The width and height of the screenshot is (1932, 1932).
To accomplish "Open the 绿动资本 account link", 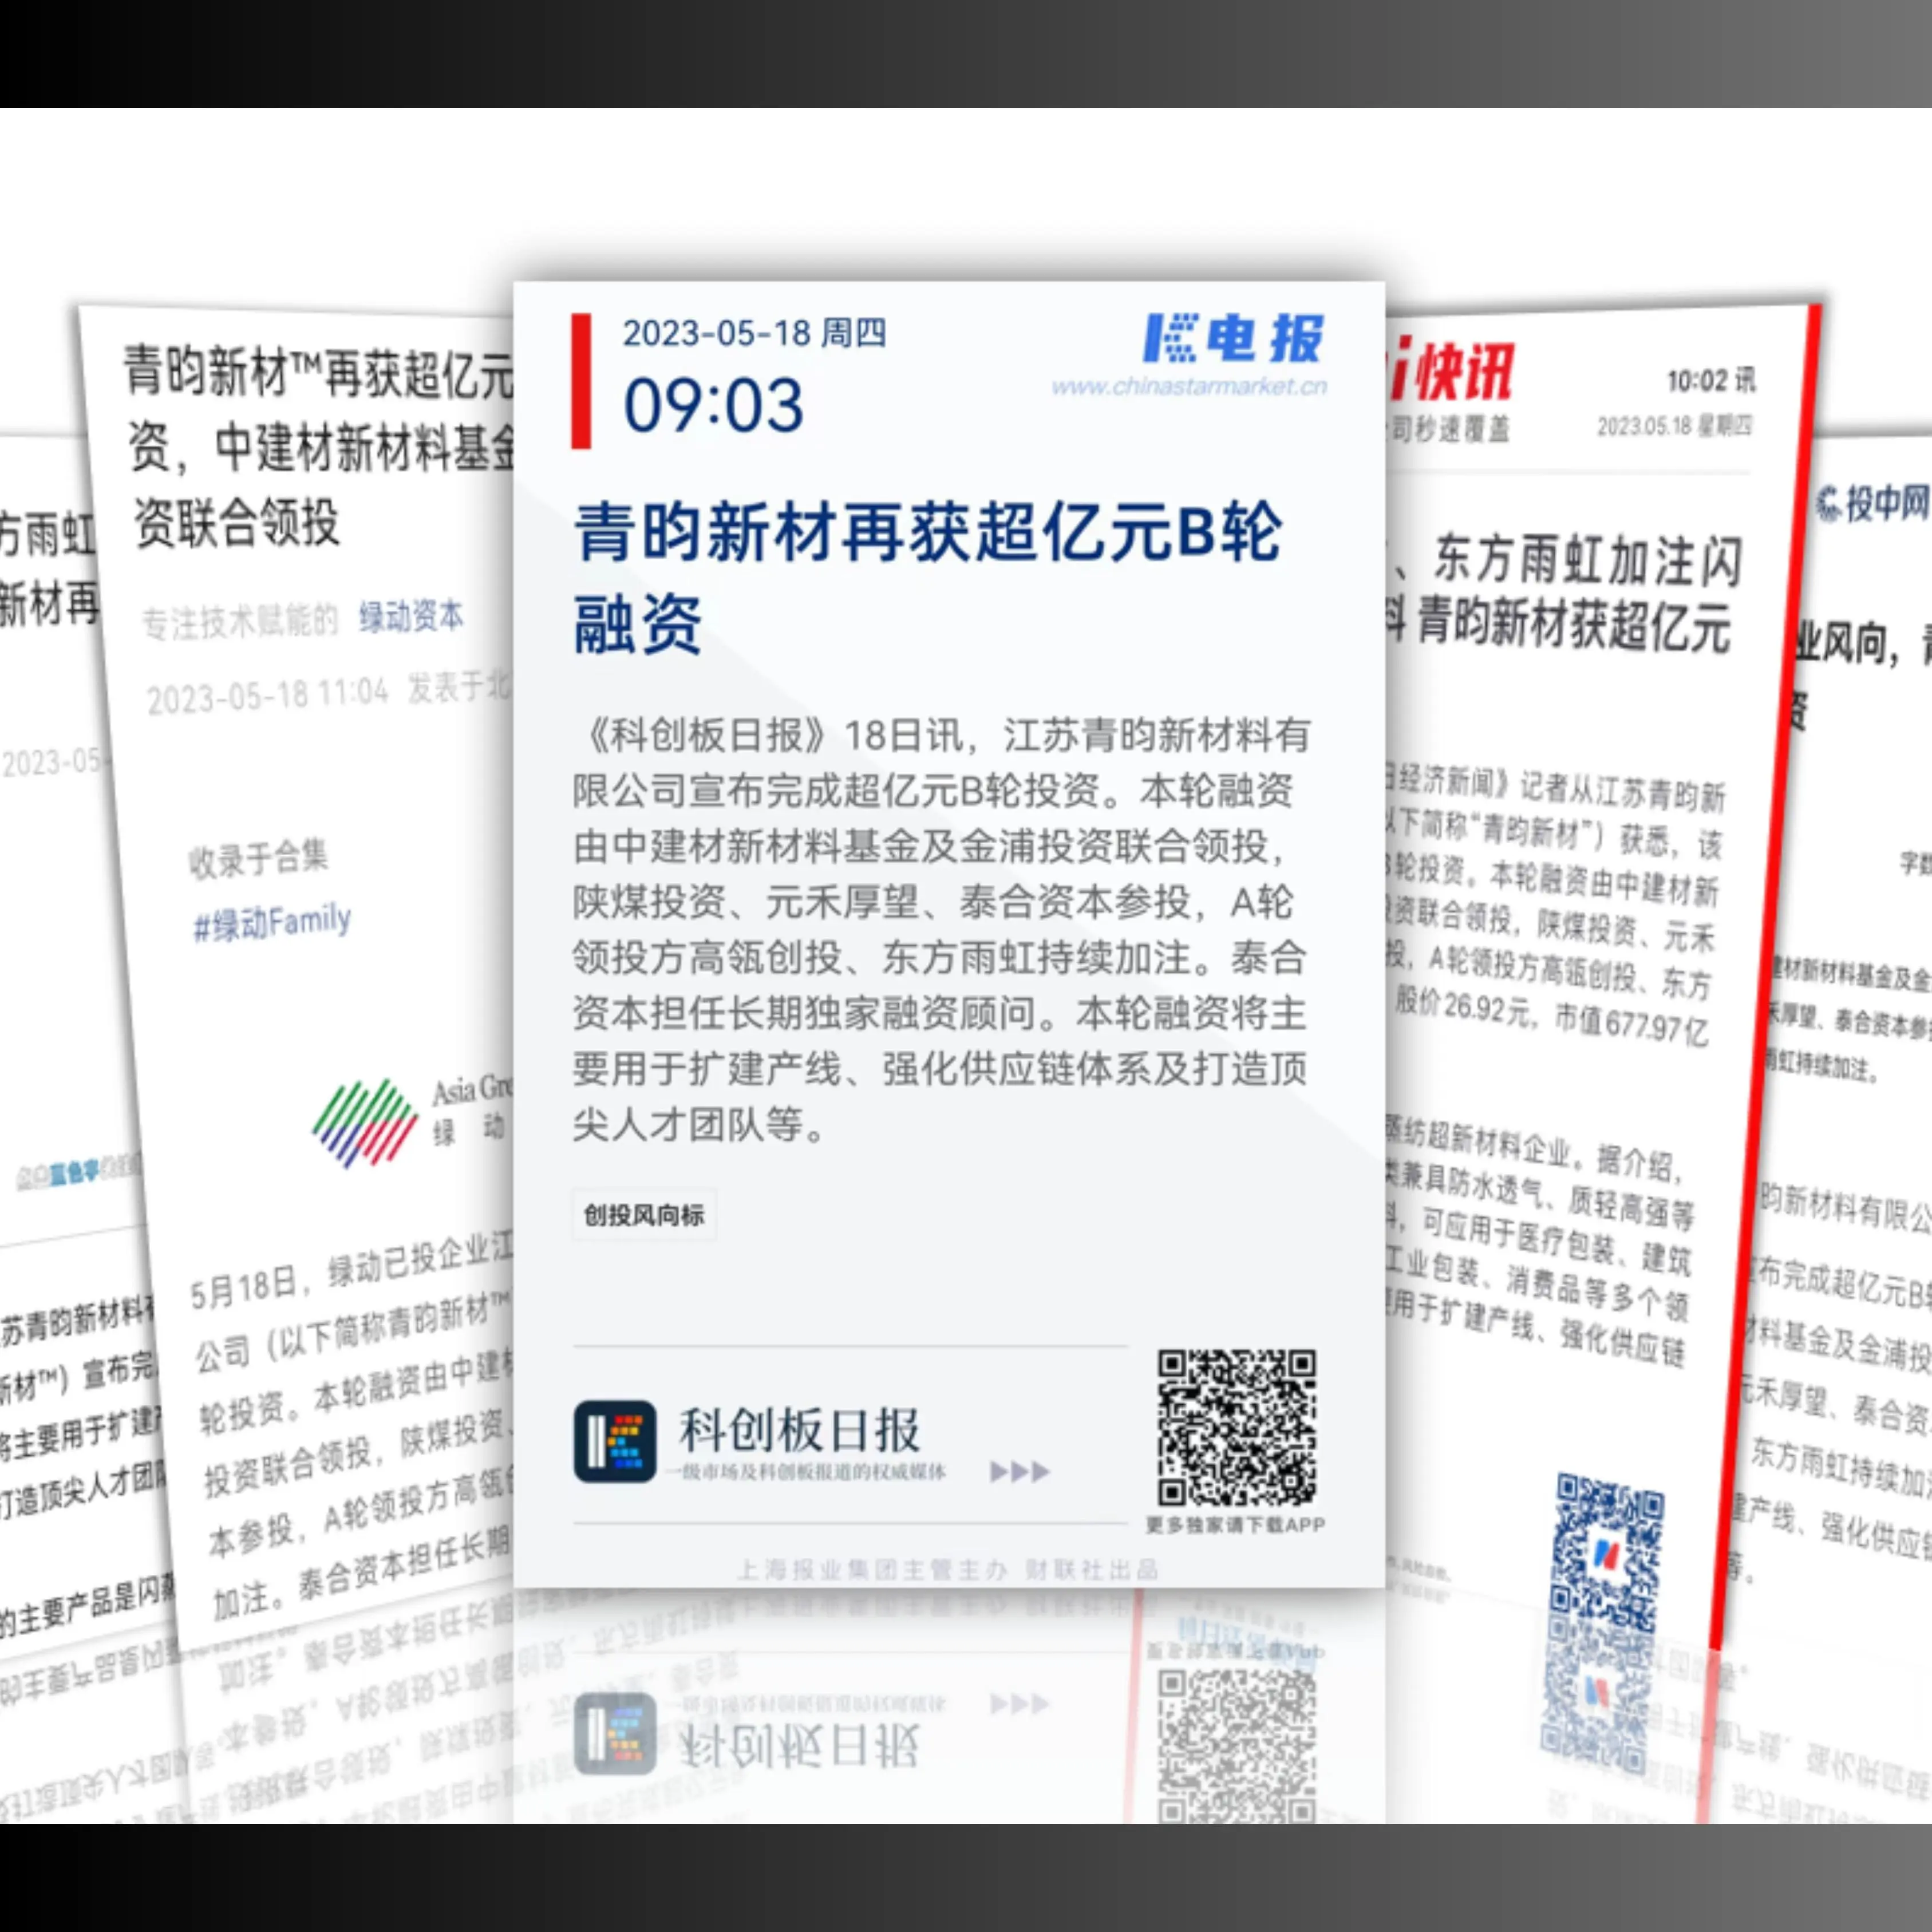I will tap(411, 616).
